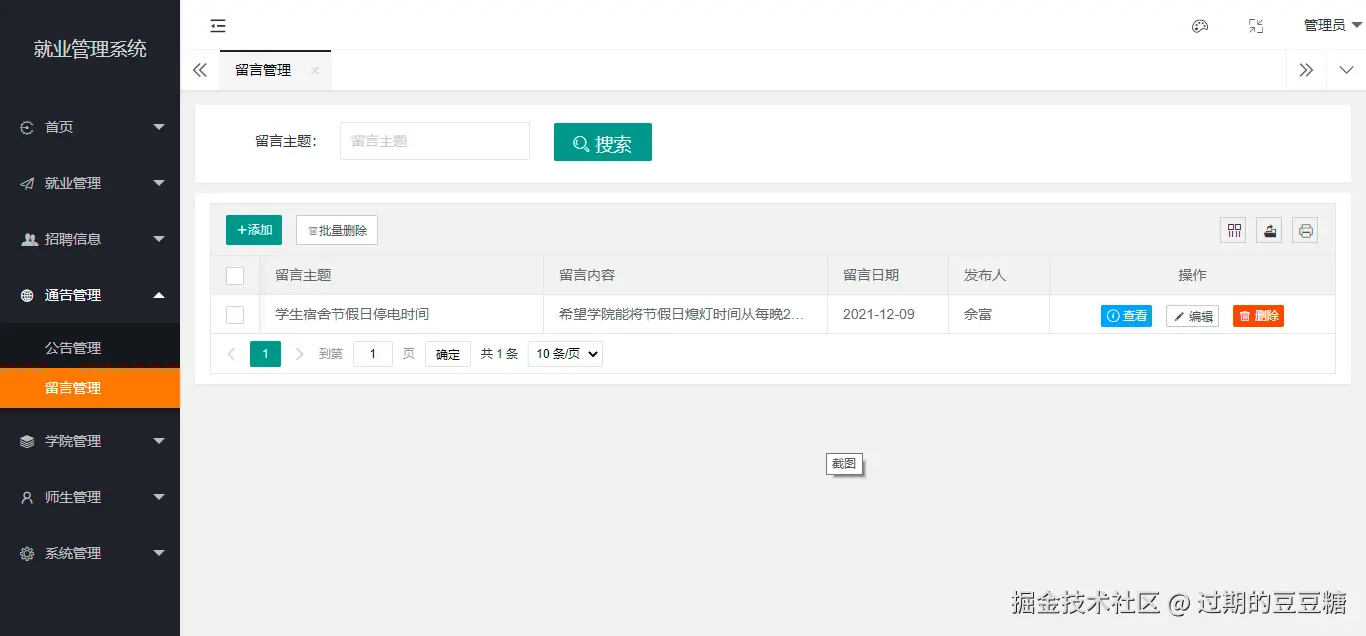Open the column display settings icon

point(1232,229)
